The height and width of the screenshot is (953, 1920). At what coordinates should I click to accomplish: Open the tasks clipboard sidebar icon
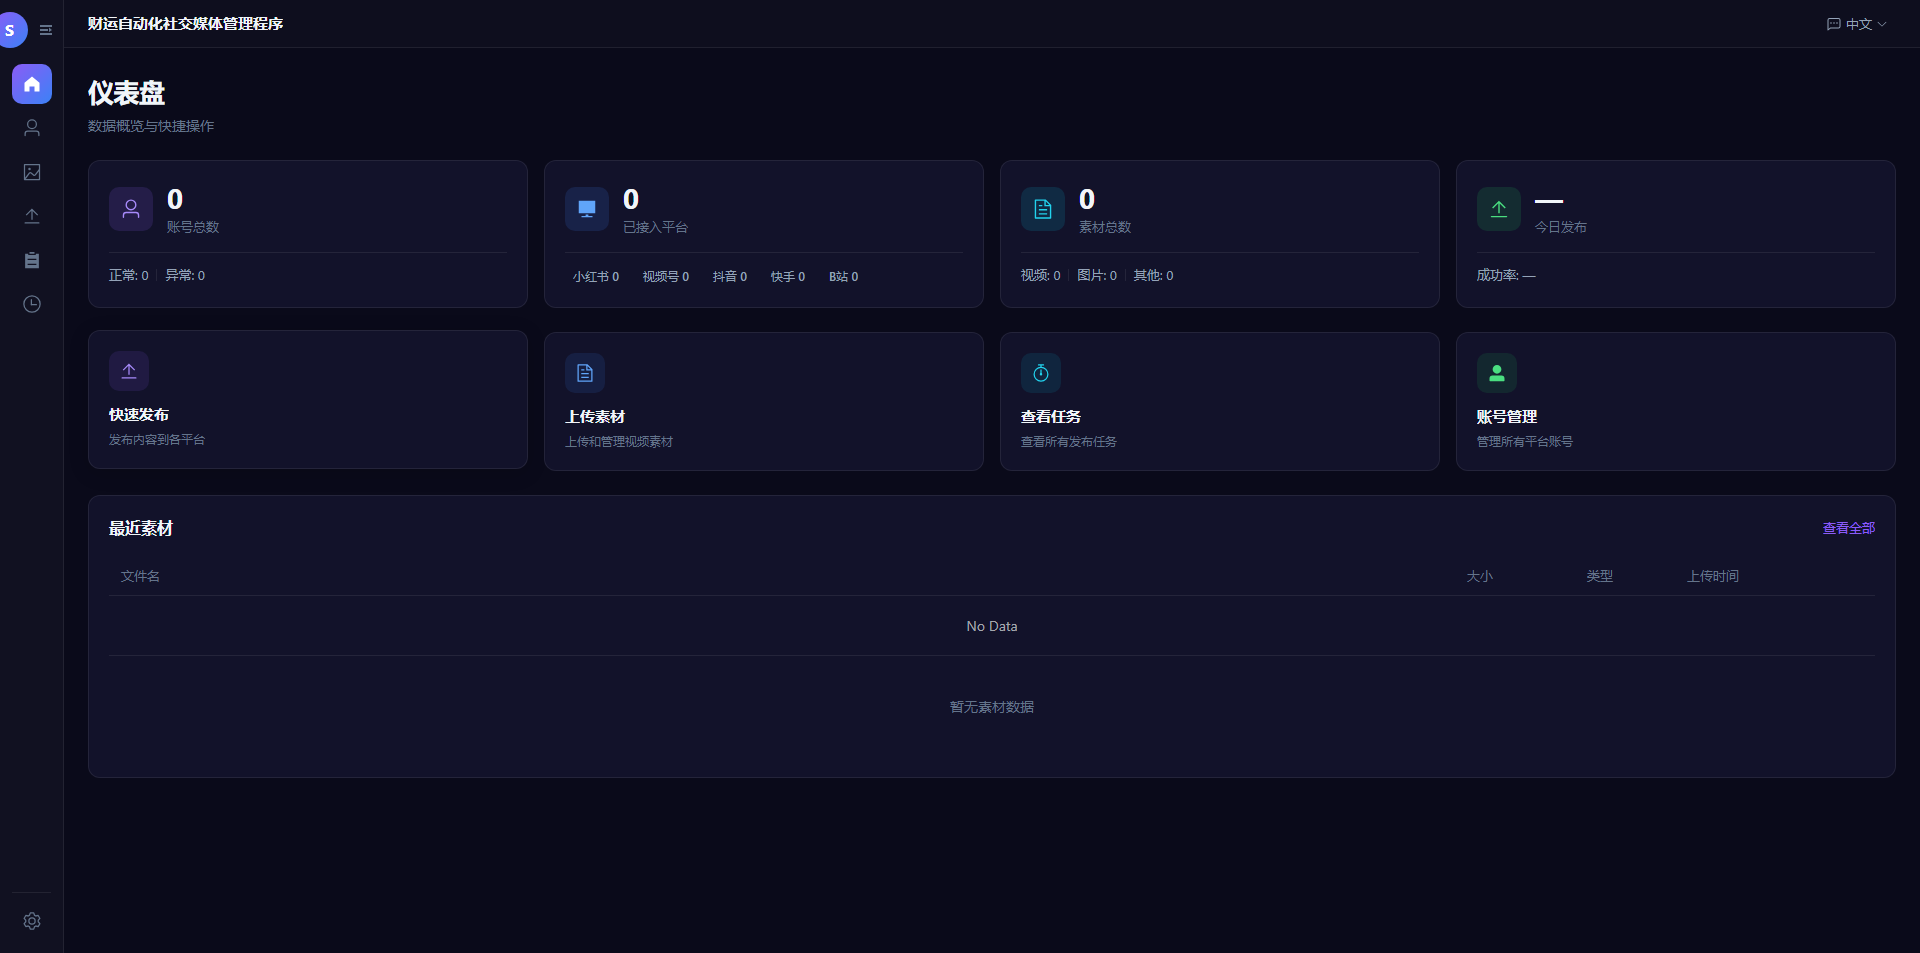point(32,260)
